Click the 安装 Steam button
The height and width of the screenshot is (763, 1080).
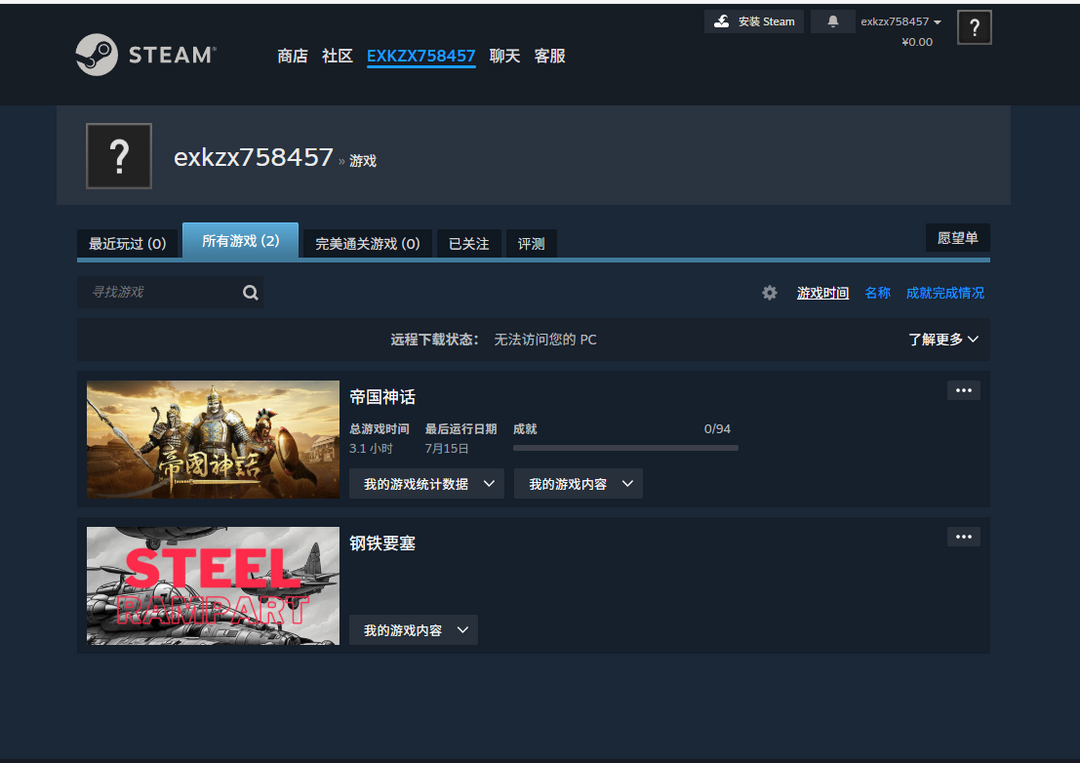click(754, 21)
